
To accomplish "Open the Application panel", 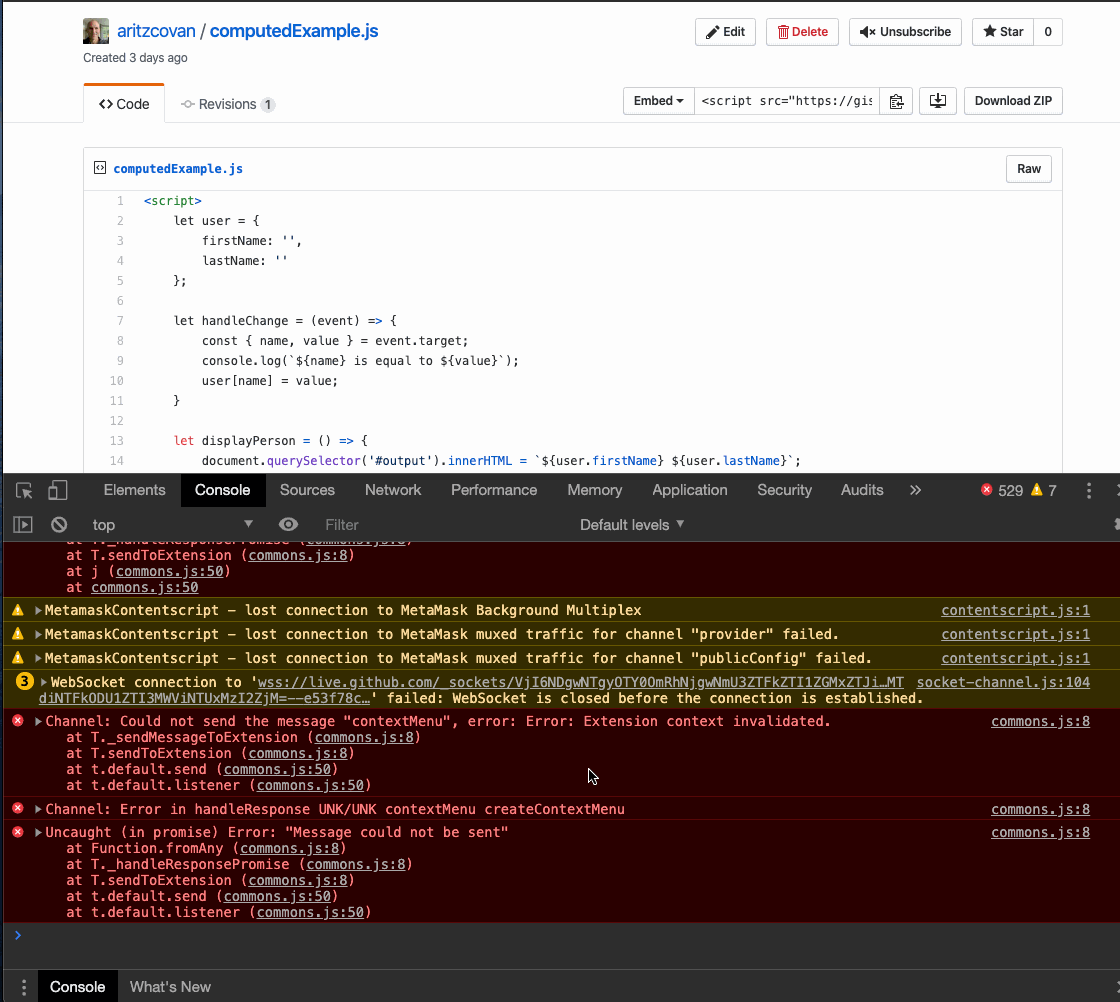I will 689,490.
